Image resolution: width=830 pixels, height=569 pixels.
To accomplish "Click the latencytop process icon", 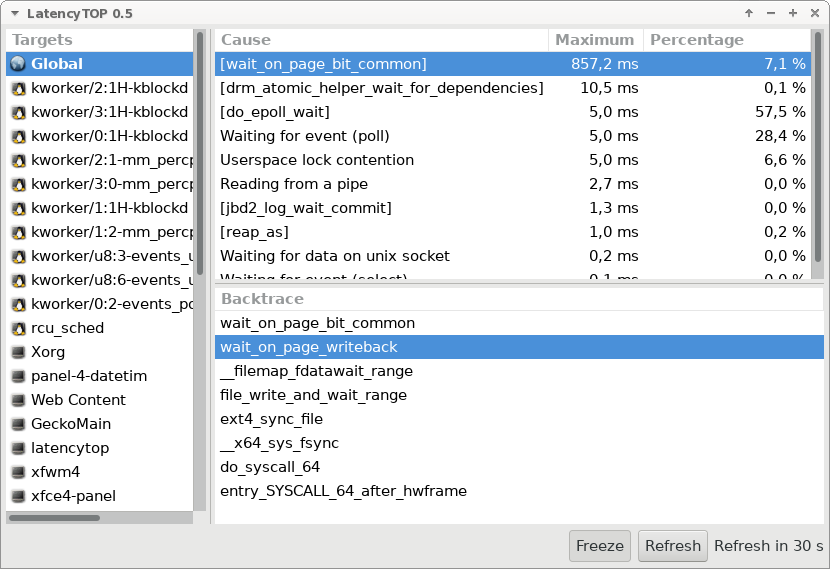I will 18,448.
